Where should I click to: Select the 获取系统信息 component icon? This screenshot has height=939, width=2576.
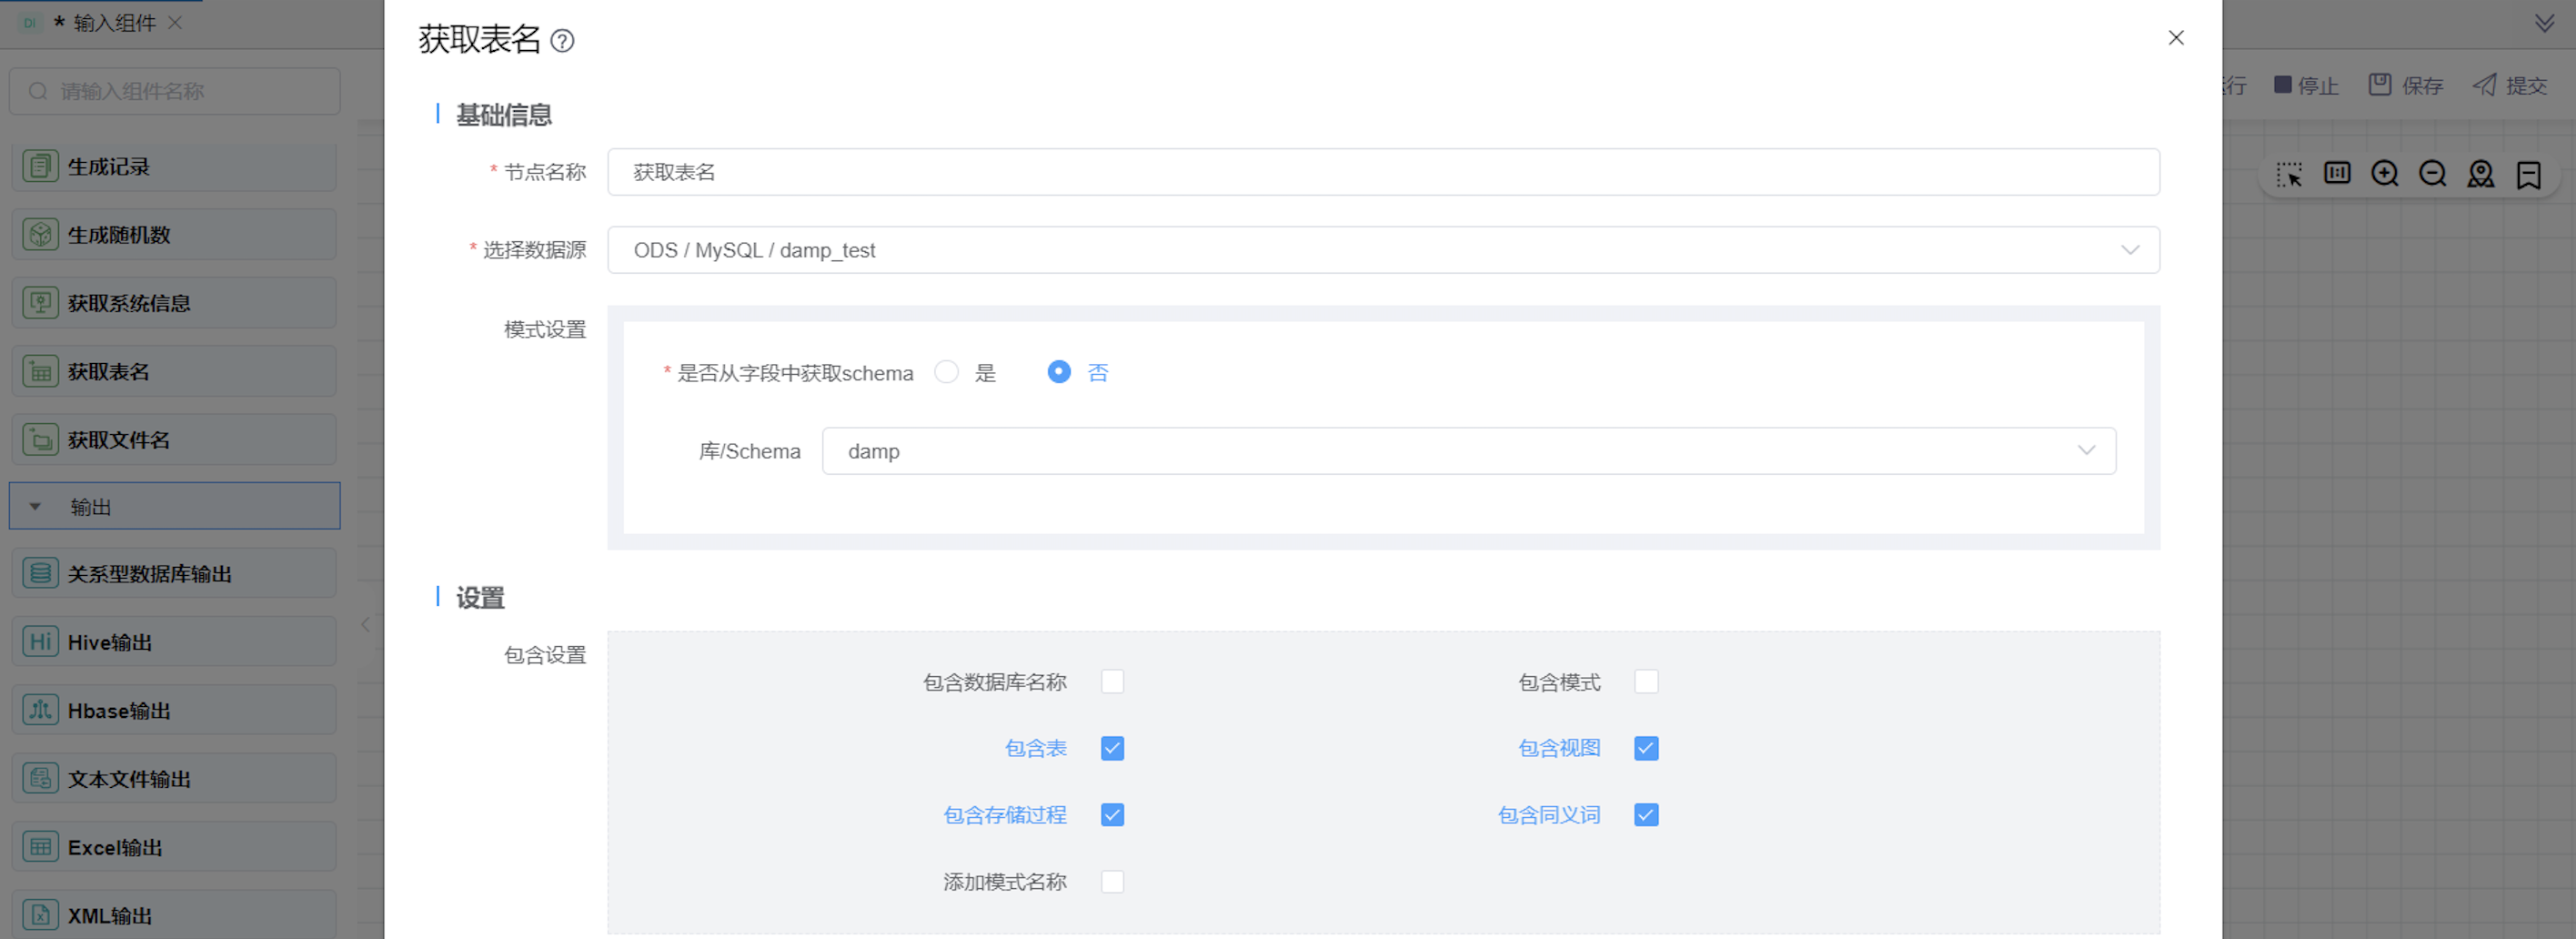(x=41, y=303)
